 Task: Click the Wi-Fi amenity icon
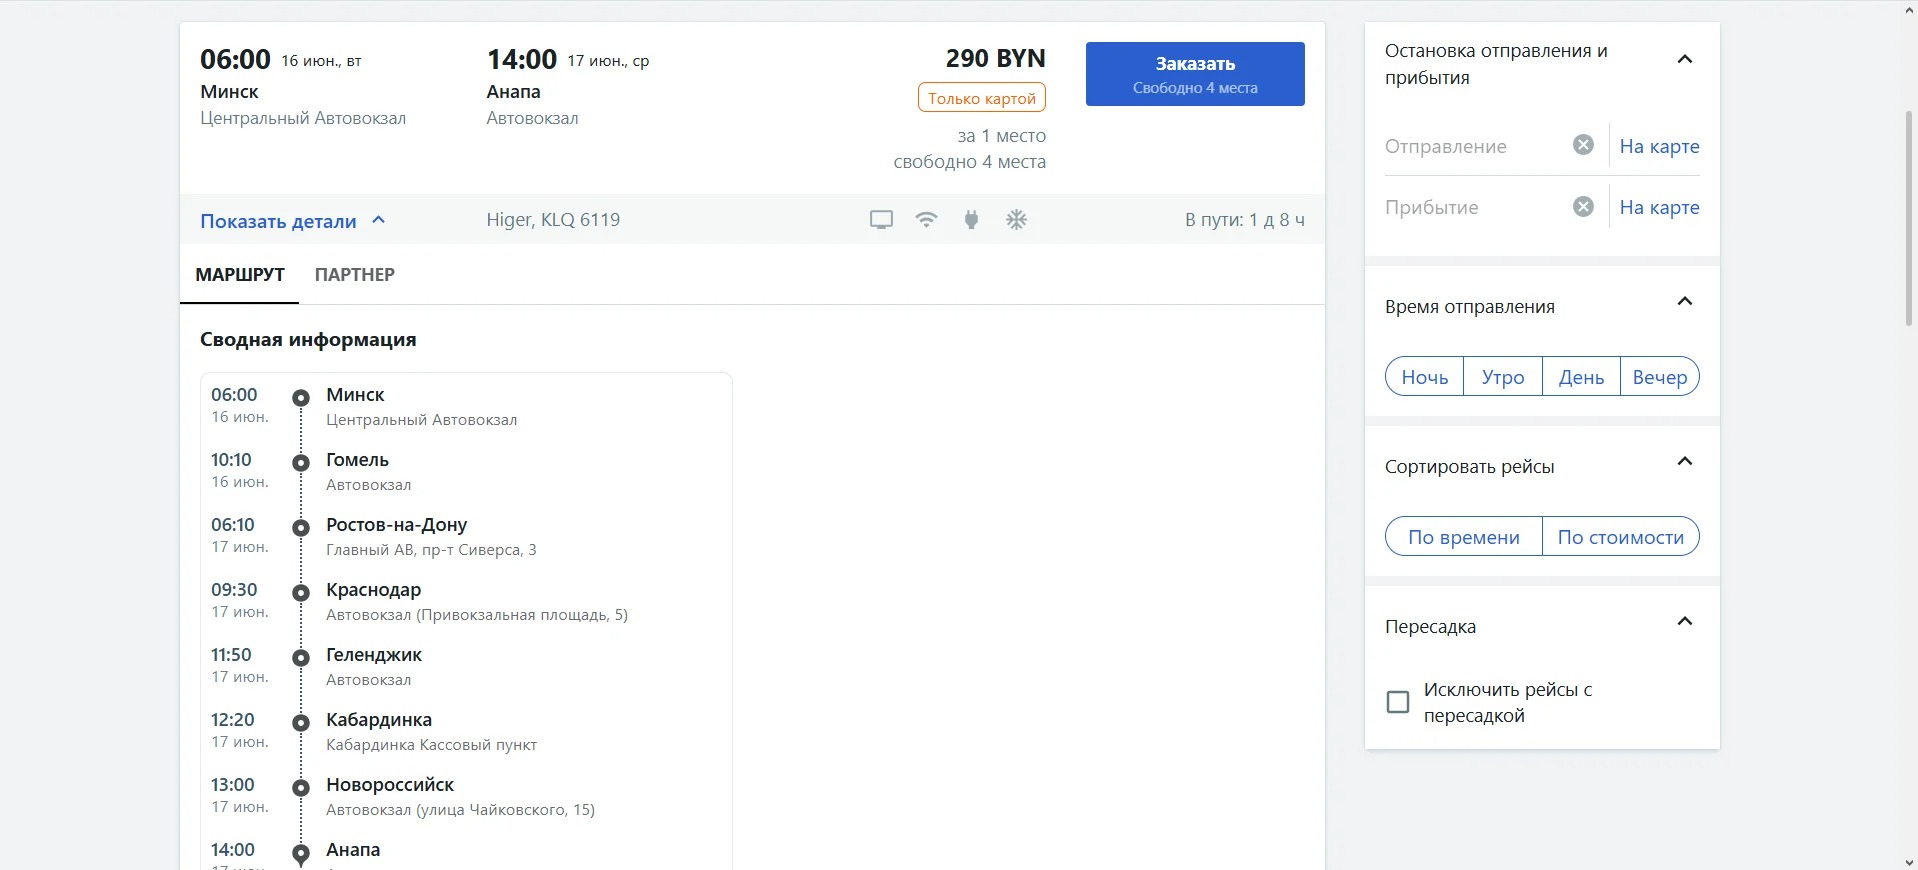926,220
